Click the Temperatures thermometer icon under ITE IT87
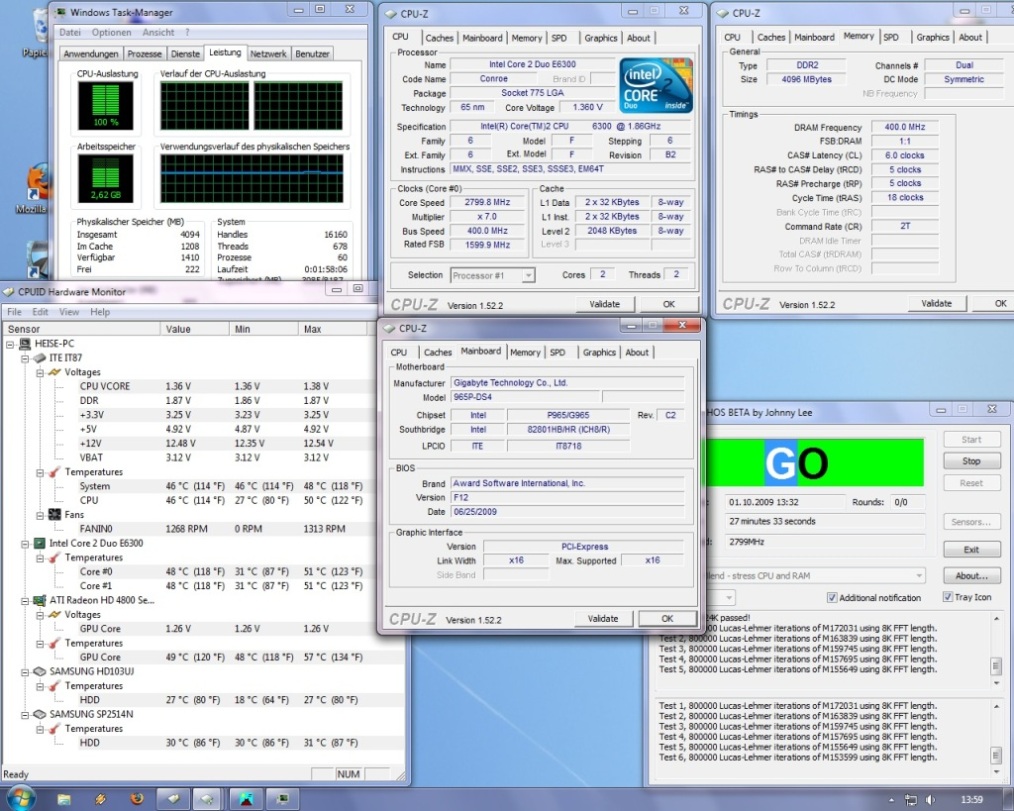 click(x=54, y=472)
